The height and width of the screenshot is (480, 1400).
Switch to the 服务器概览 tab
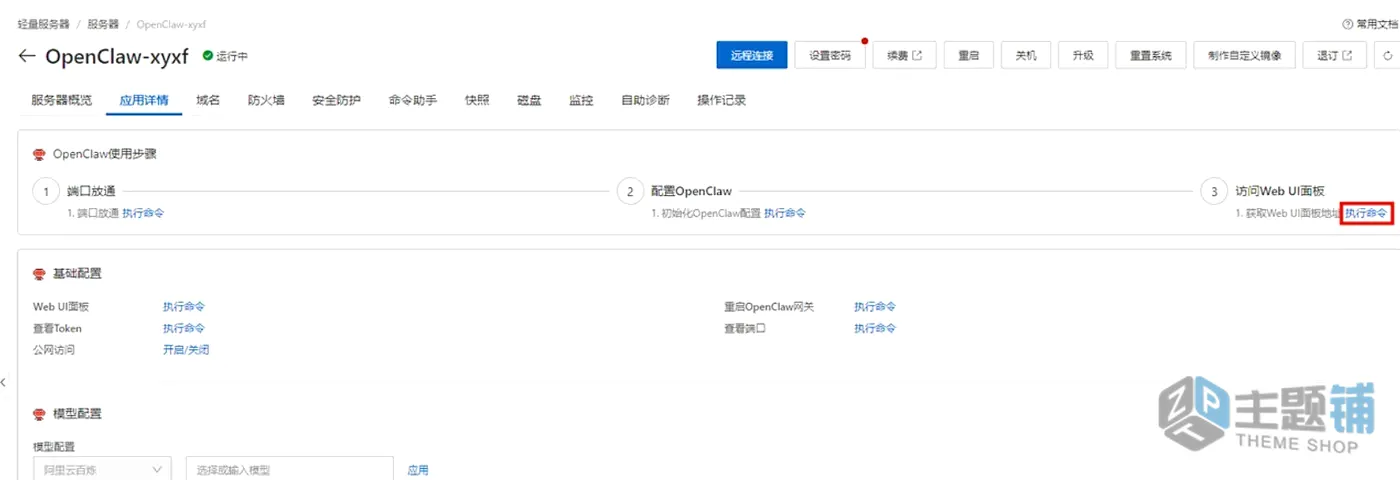click(x=62, y=100)
